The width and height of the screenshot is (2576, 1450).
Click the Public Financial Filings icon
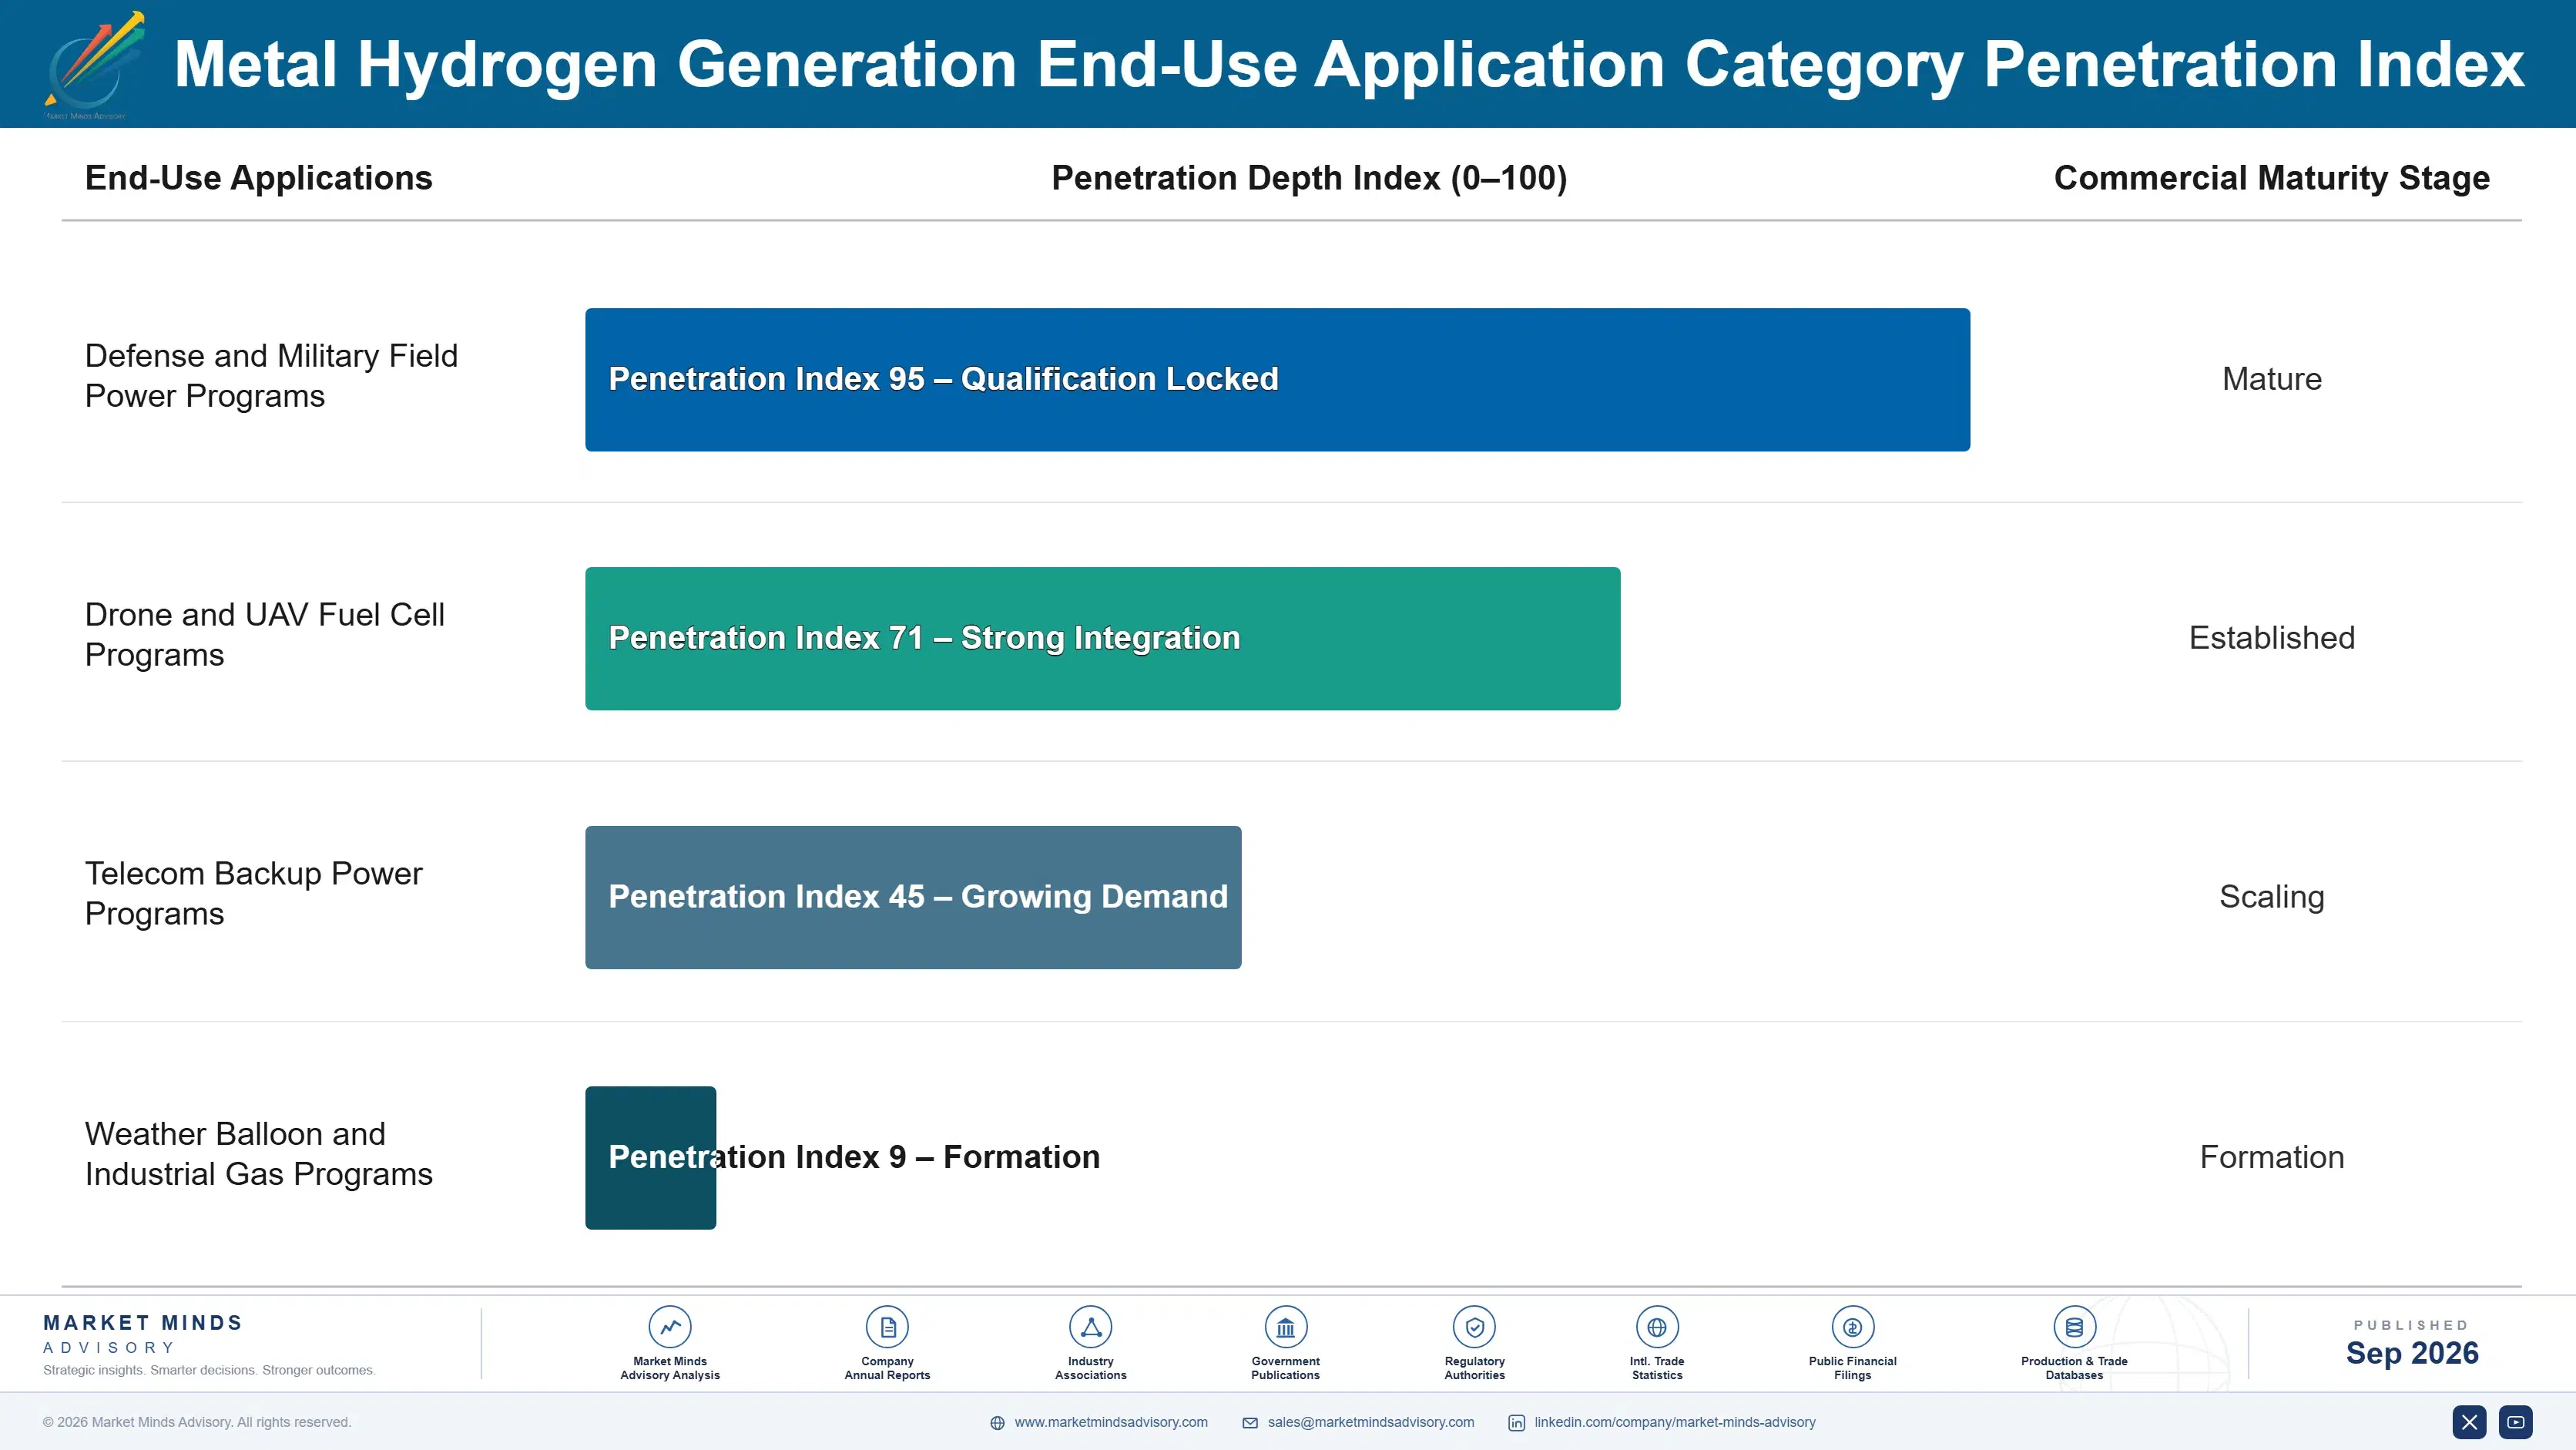tap(1852, 1327)
